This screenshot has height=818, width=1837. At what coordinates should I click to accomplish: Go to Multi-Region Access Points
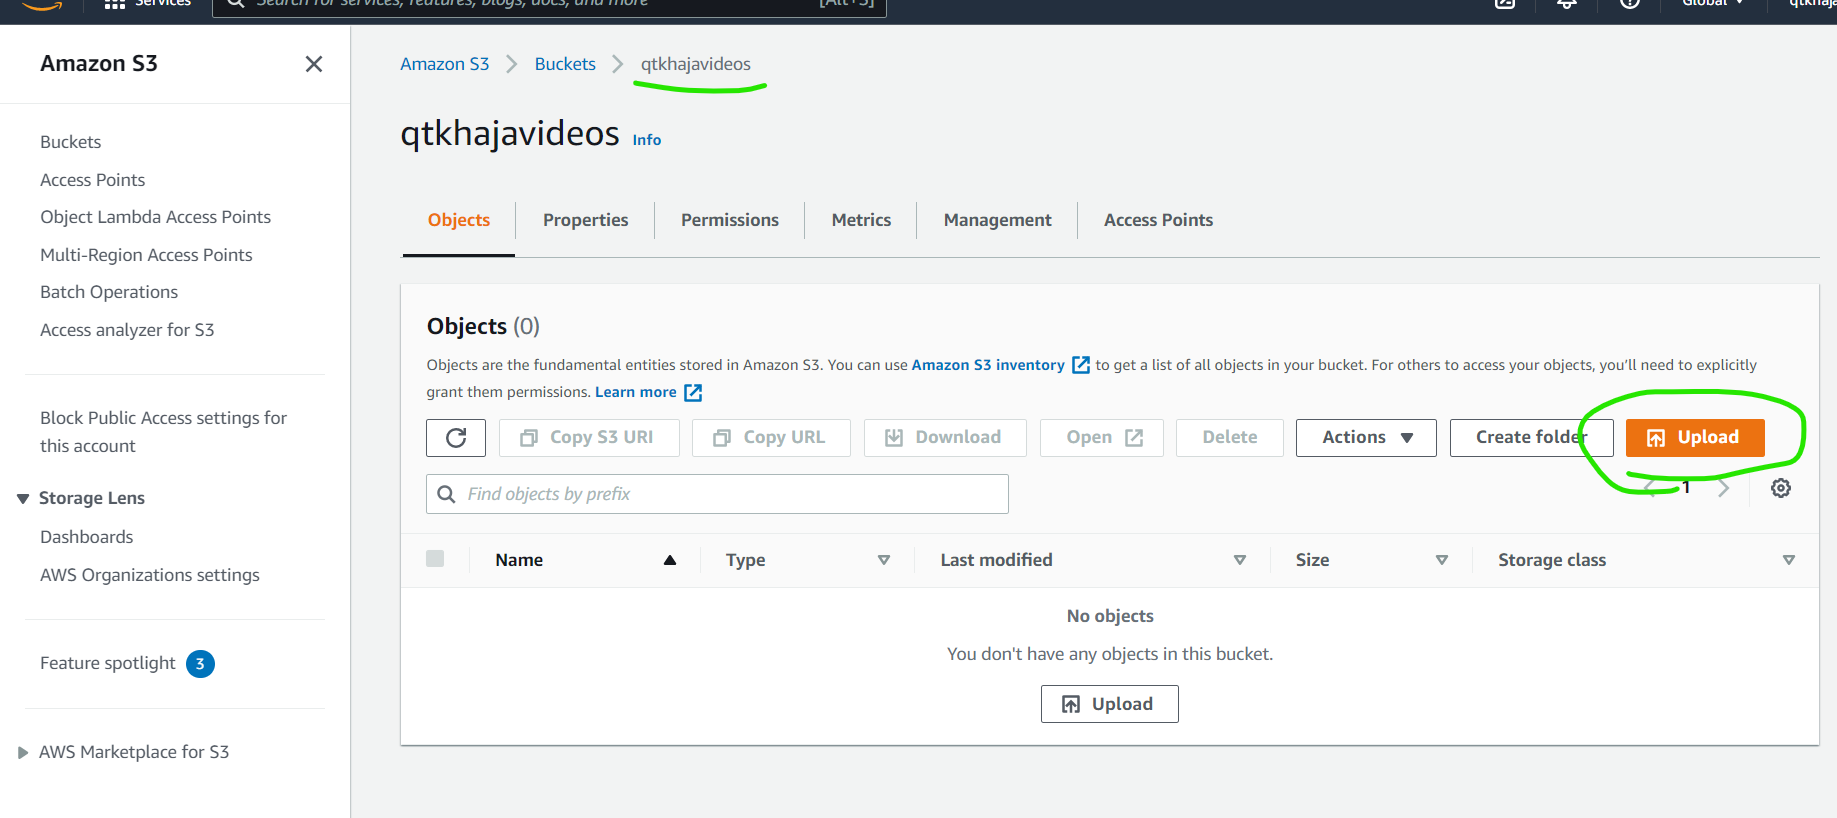coord(146,255)
